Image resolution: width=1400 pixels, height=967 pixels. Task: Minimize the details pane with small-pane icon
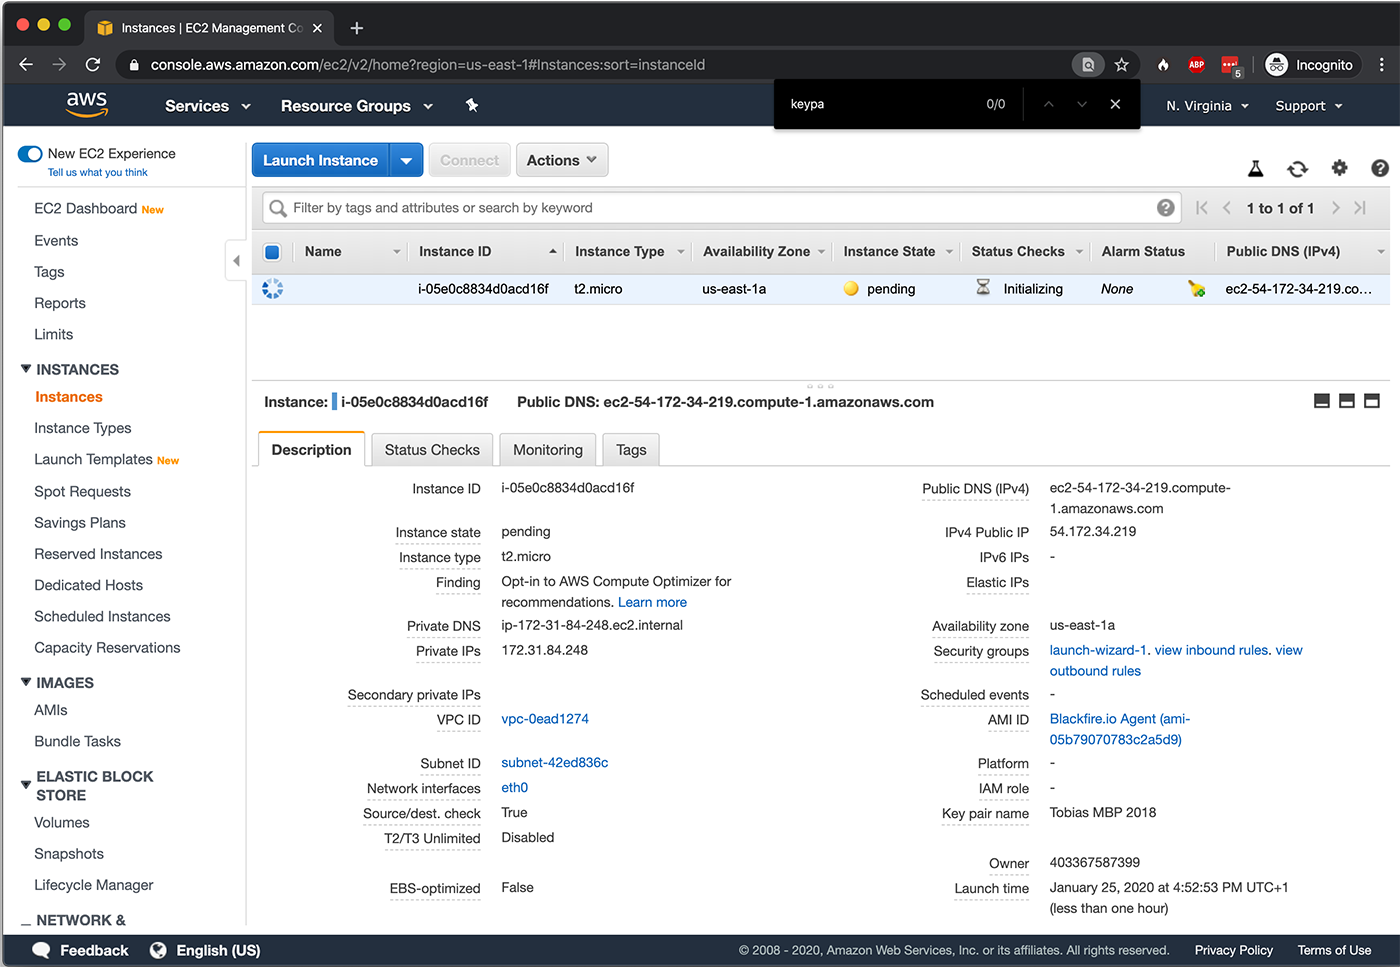[1322, 401]
